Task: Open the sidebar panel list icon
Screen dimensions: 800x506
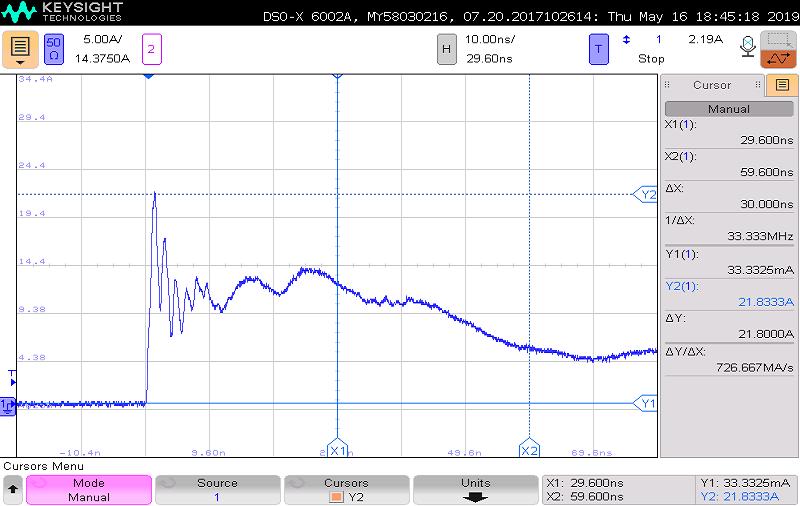Action: point(782,85)
